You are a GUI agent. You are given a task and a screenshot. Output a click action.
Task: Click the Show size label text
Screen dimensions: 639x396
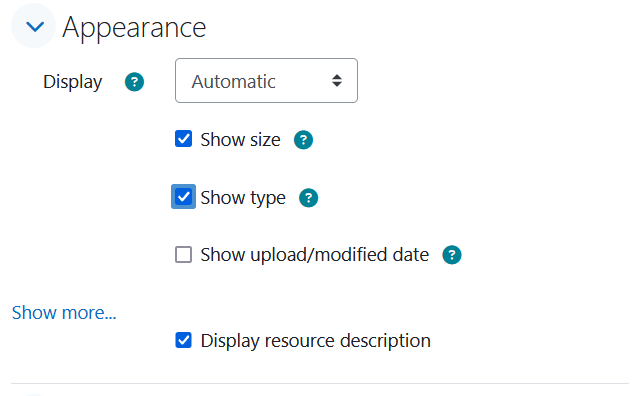(x=240, y=140)
